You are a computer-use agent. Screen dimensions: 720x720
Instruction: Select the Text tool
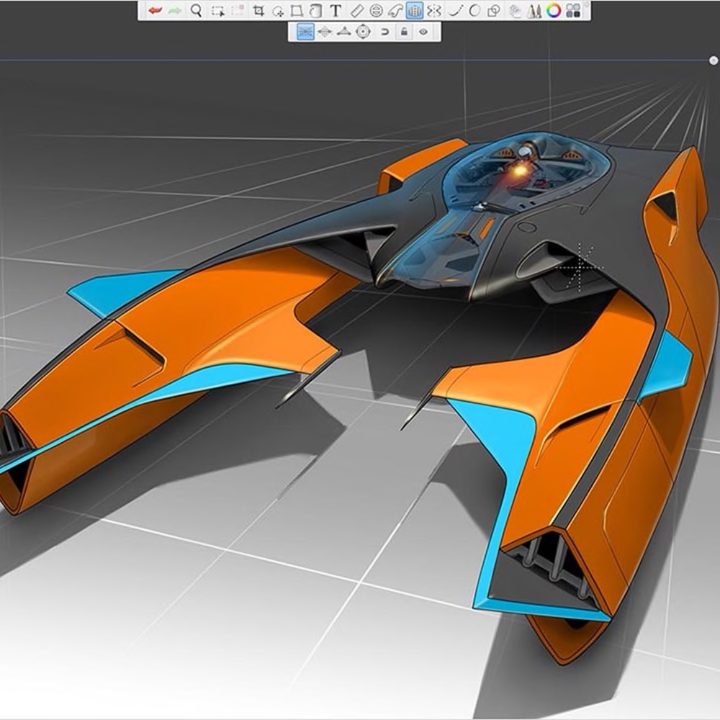tap(336, 11)
